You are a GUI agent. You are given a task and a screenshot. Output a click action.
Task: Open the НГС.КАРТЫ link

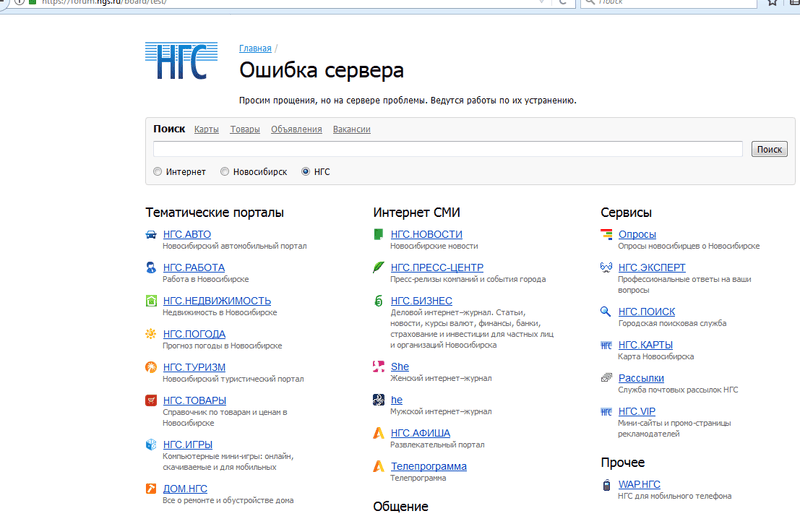coord(645,345)
